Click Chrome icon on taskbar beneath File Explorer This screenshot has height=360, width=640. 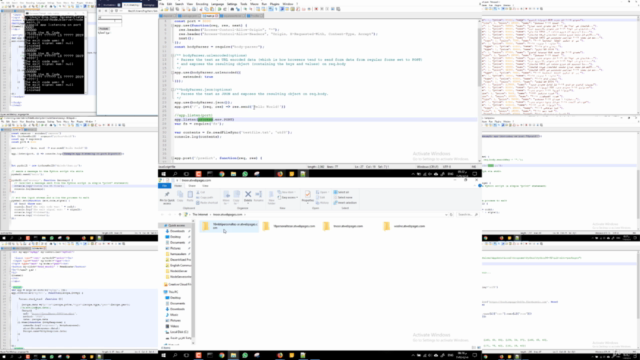(222, 355)
